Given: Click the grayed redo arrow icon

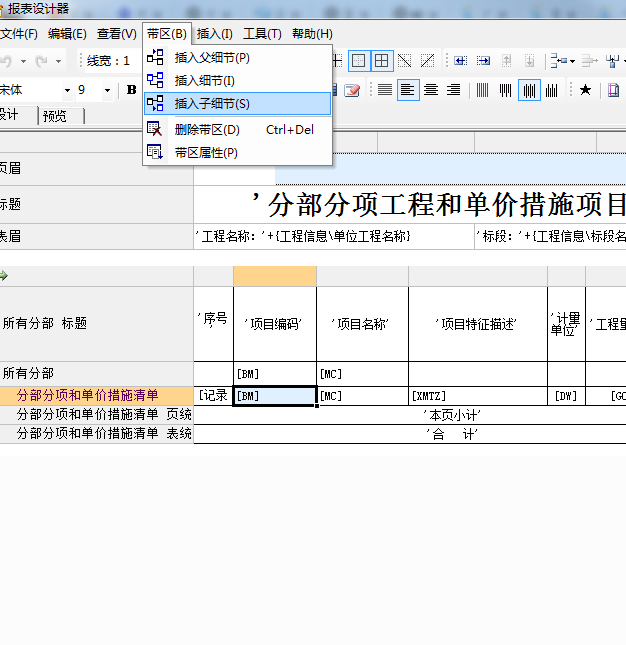Looking at the screenshot, I should 41,61.
